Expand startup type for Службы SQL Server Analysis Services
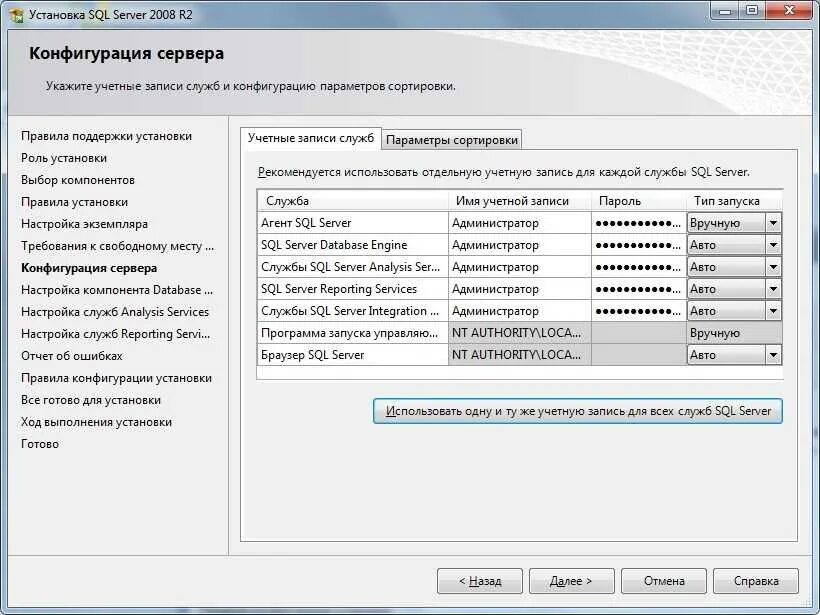This screenshot has height=615, width=820. (x=773, y=267)
